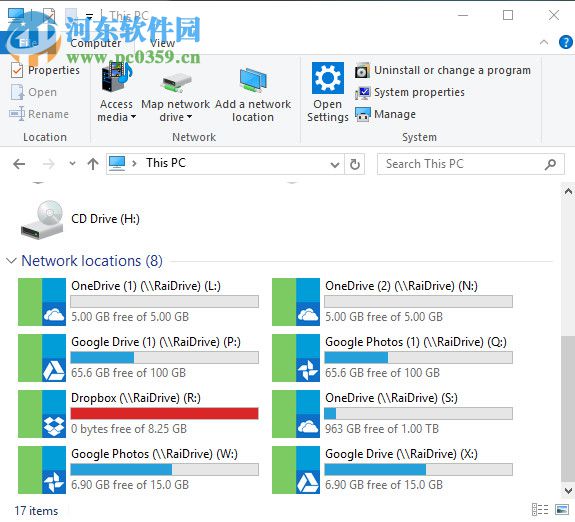Select Google Drive (1) P: icon
This screenshot has width=575, height=522.
42,358
